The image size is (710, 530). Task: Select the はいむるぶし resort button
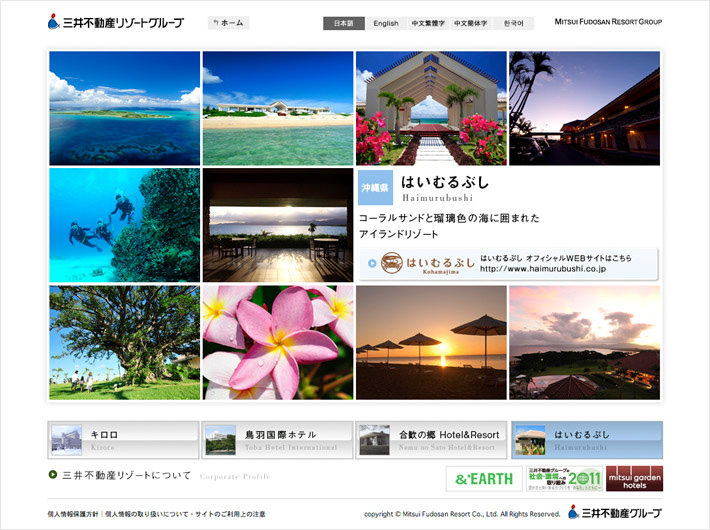(x=587, y=440)
